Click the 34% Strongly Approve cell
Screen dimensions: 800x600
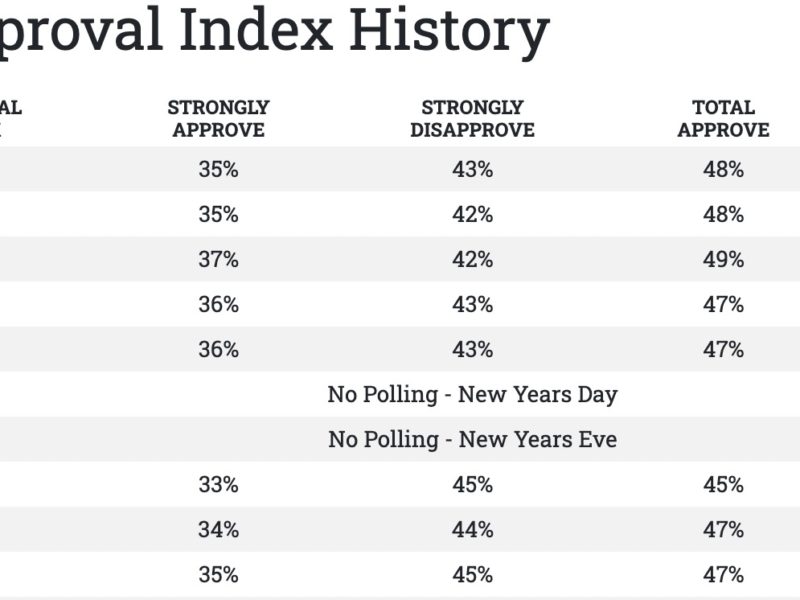[218, 529]
